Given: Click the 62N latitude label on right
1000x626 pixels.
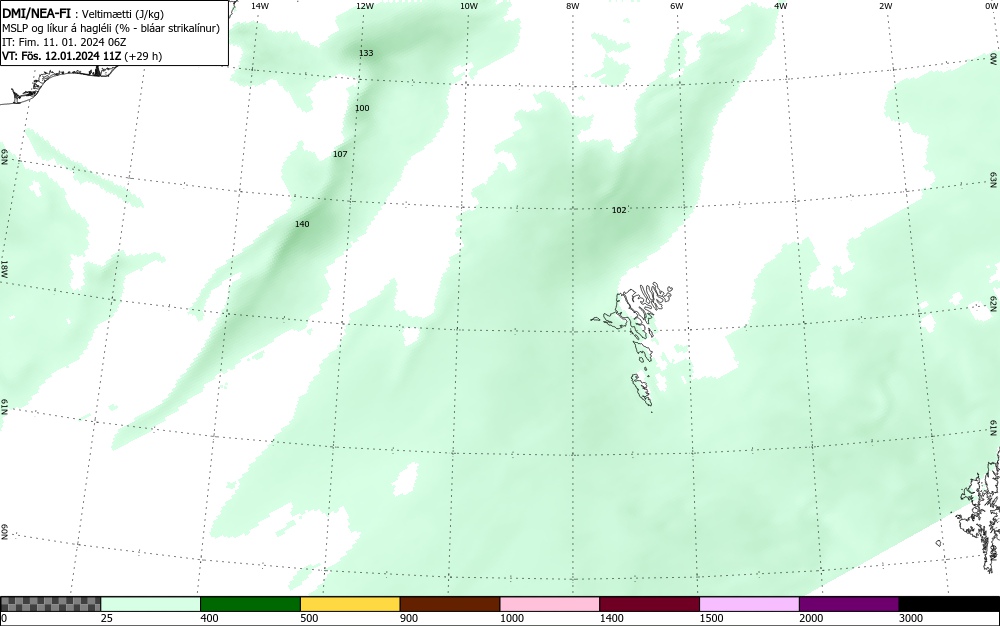Looking at the screenshot, I should [994, 304].
